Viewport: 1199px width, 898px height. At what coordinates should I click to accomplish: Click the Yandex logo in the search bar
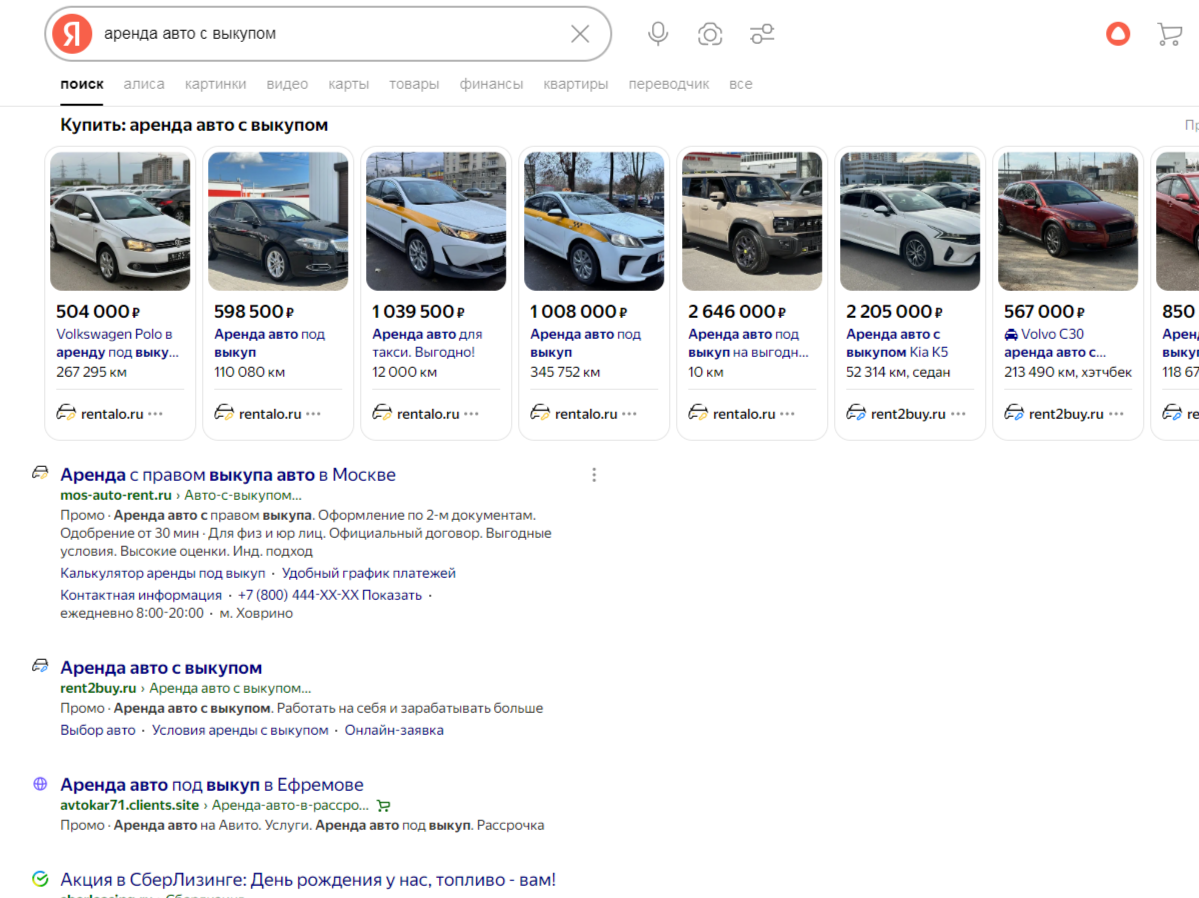tap(72, 34)
